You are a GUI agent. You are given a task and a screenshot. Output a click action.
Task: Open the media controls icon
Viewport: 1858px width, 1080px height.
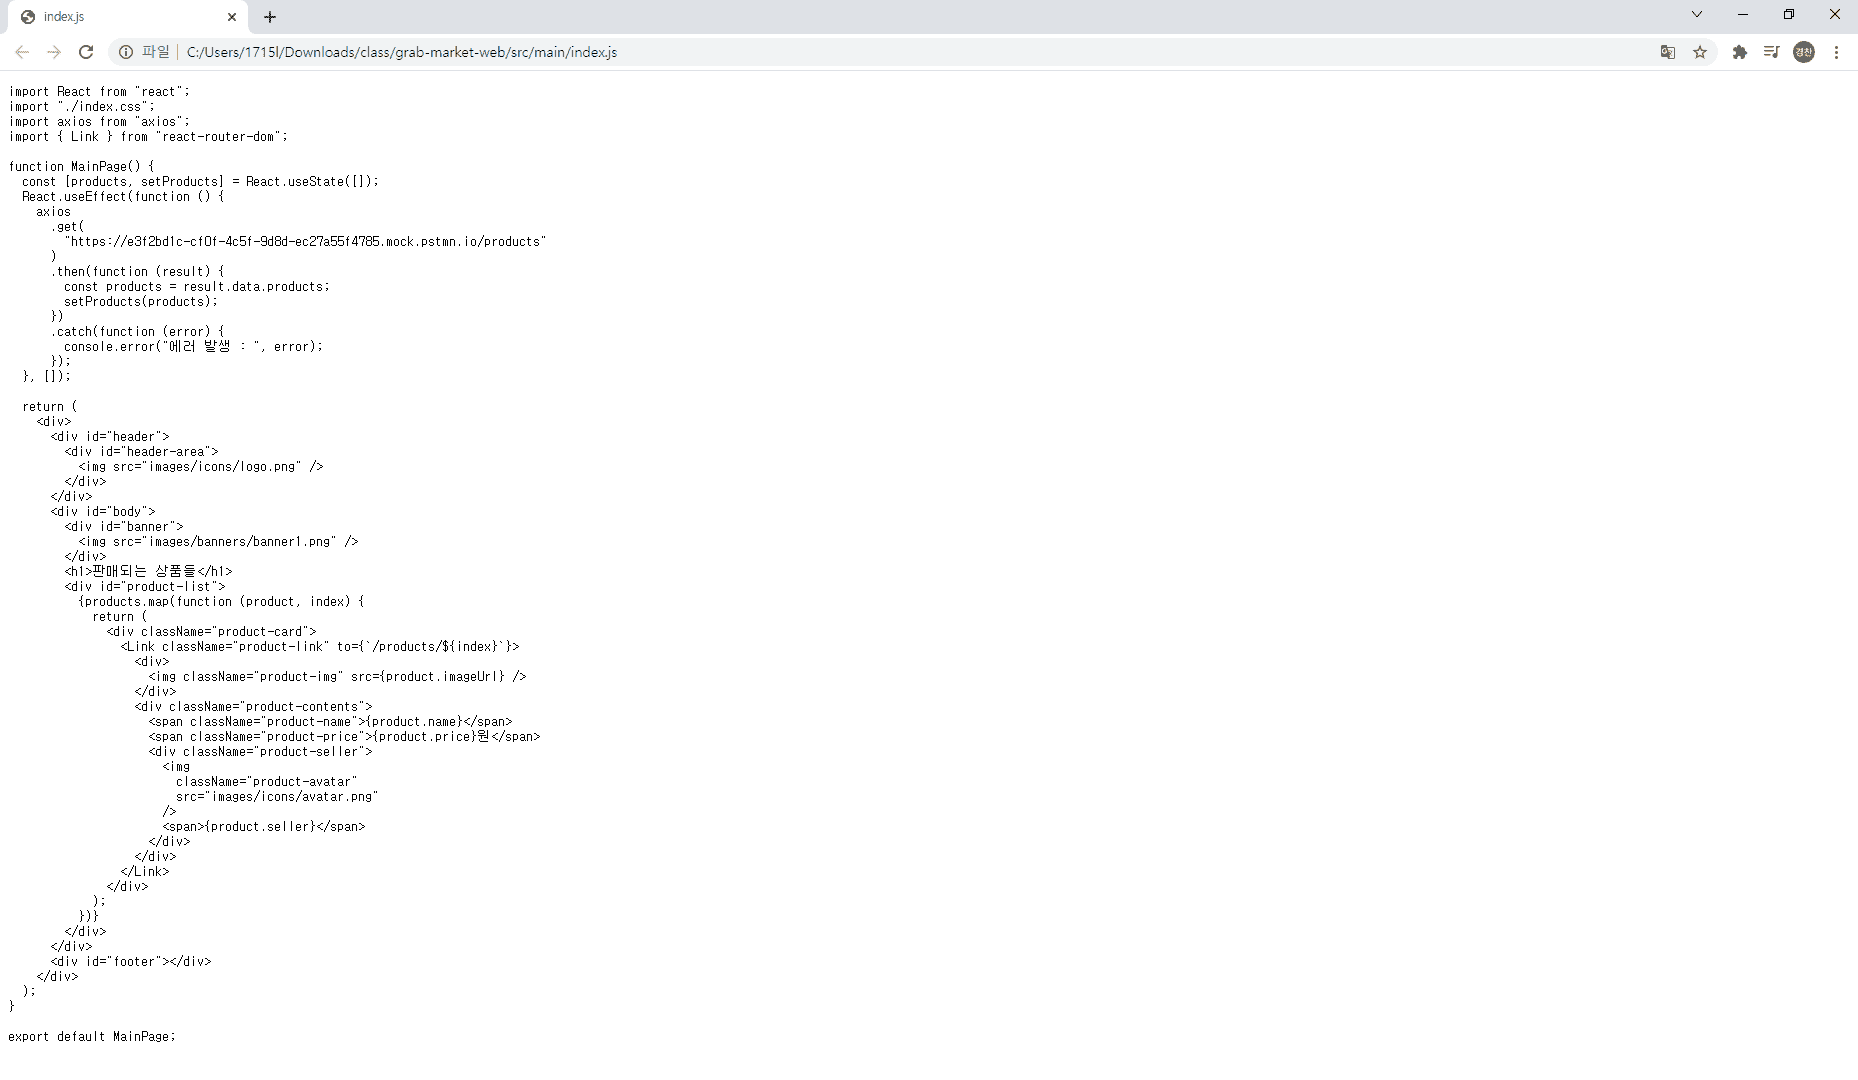tap(1771, 52)
